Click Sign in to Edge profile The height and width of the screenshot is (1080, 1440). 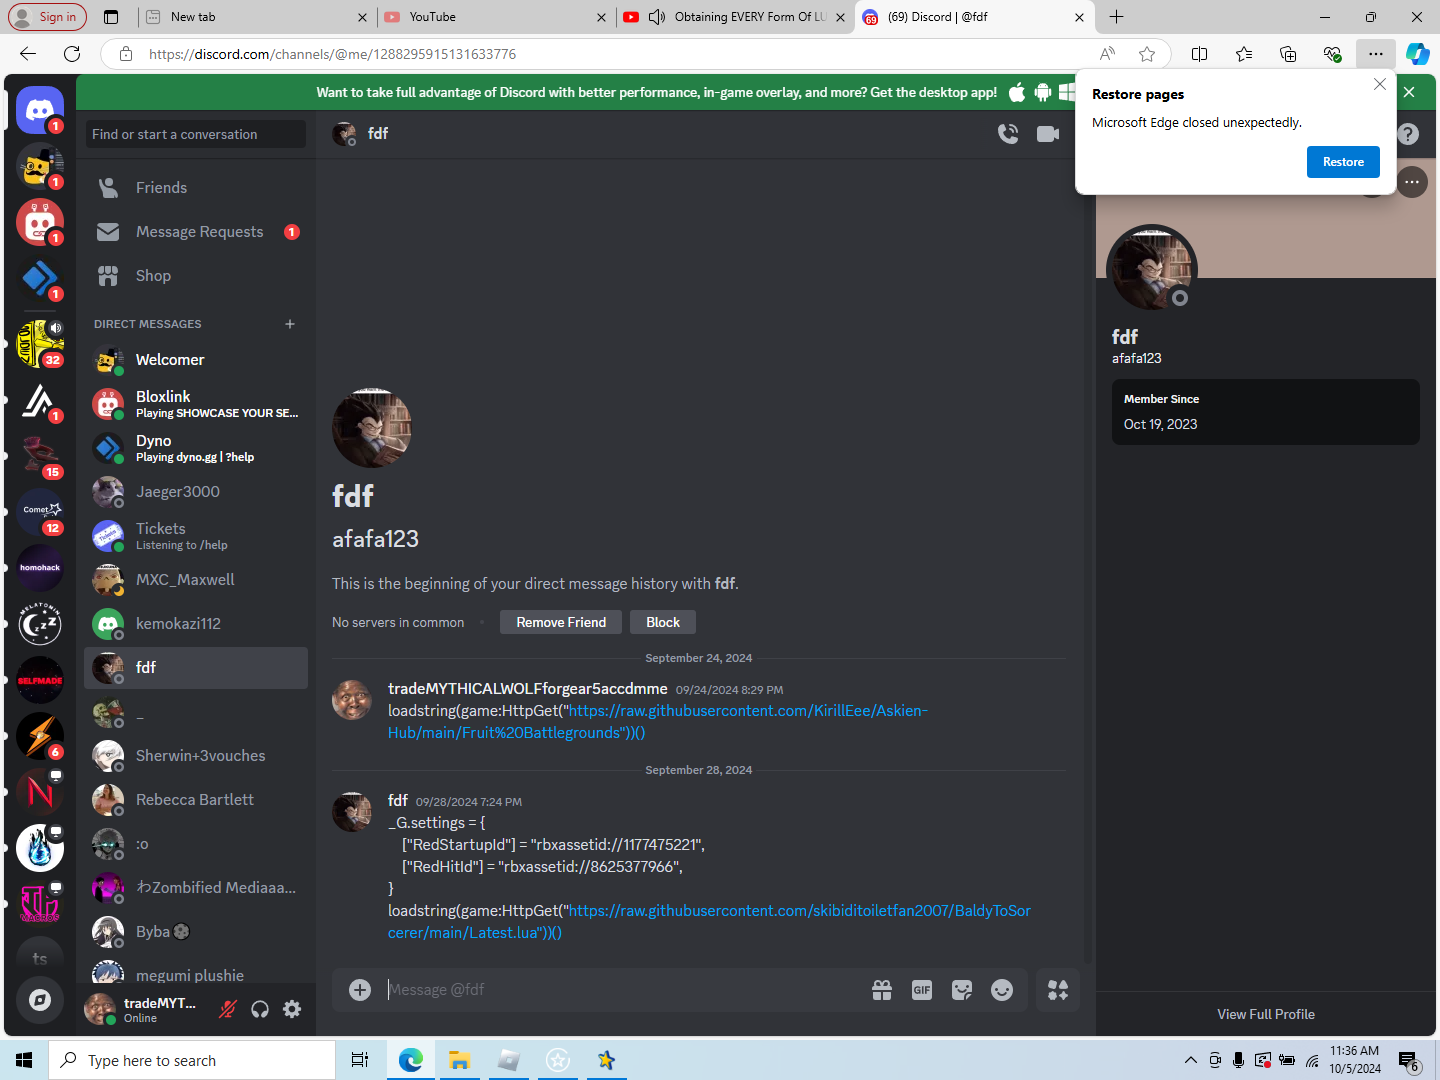(x=47, y=17)
